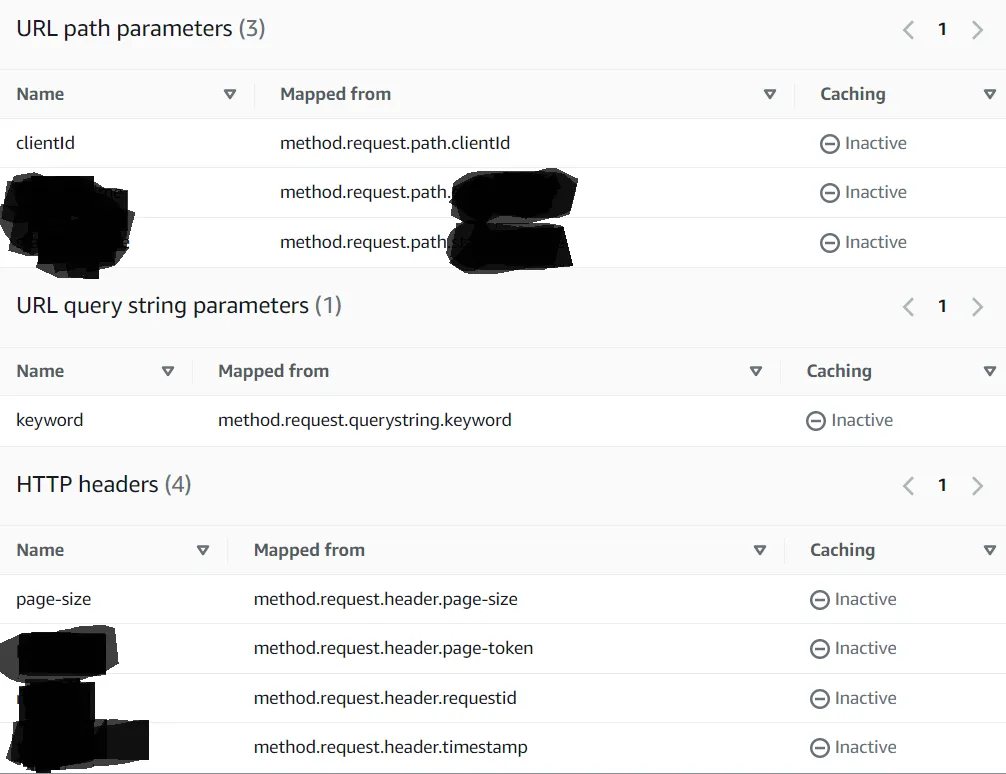Sort query string parameters by Name
This screenshot has width=1006, height=774.
coord(168,372)
